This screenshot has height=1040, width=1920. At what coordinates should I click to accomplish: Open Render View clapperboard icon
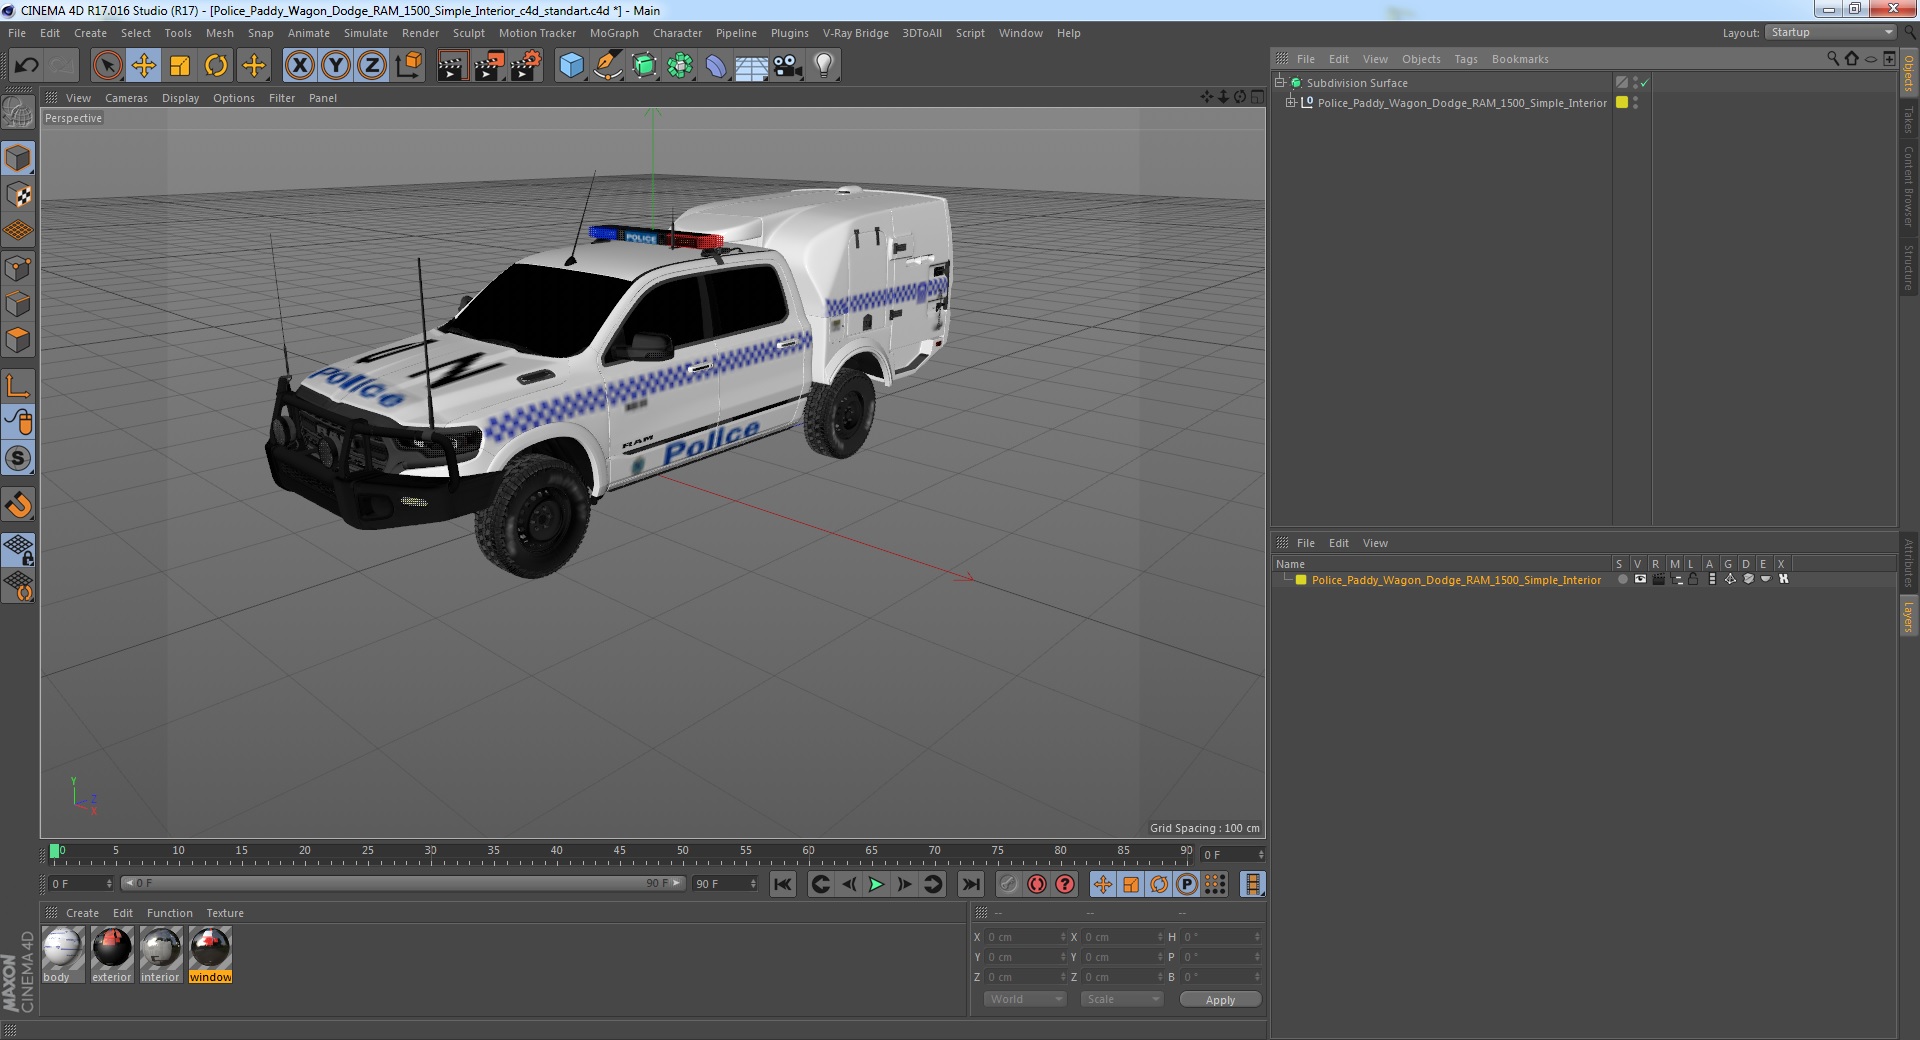point(452,66)
